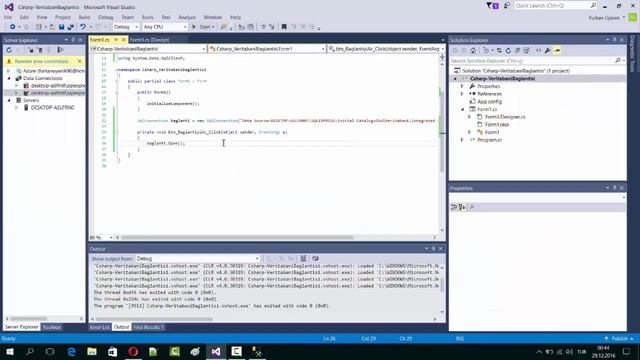Toggle Word Wrap icon in Output toolbar

(x=315, y=258)
